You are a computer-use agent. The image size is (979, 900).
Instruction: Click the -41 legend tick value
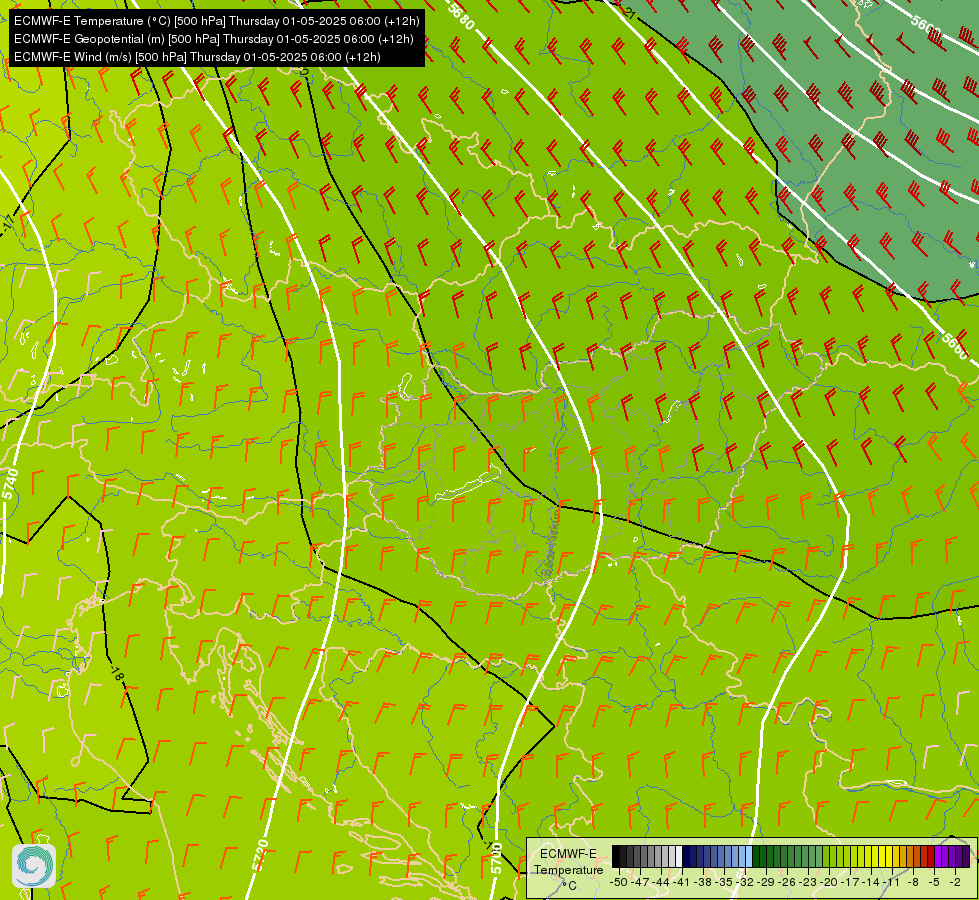click(x=683, y=882)
